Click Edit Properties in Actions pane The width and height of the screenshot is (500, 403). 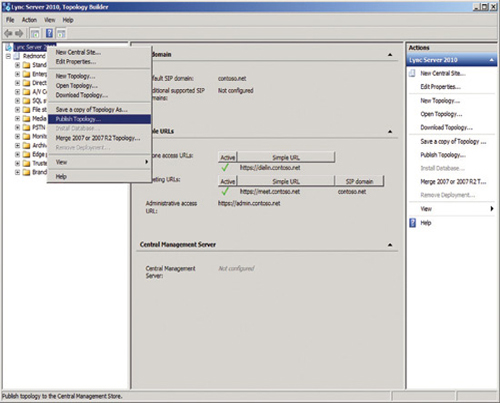pos(440,87)
